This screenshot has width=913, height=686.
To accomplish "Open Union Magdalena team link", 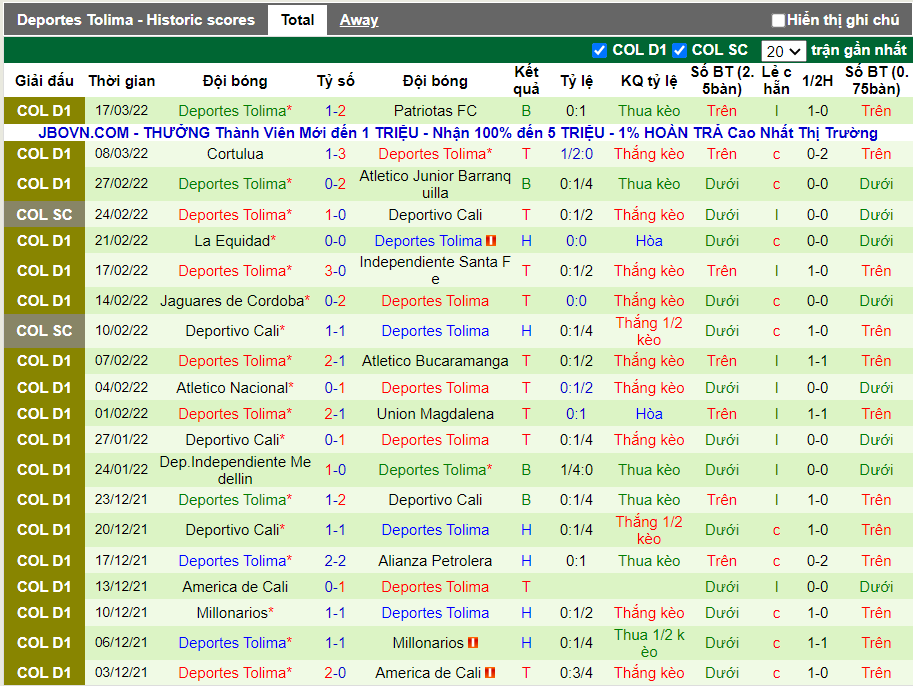I will point(435,414).
